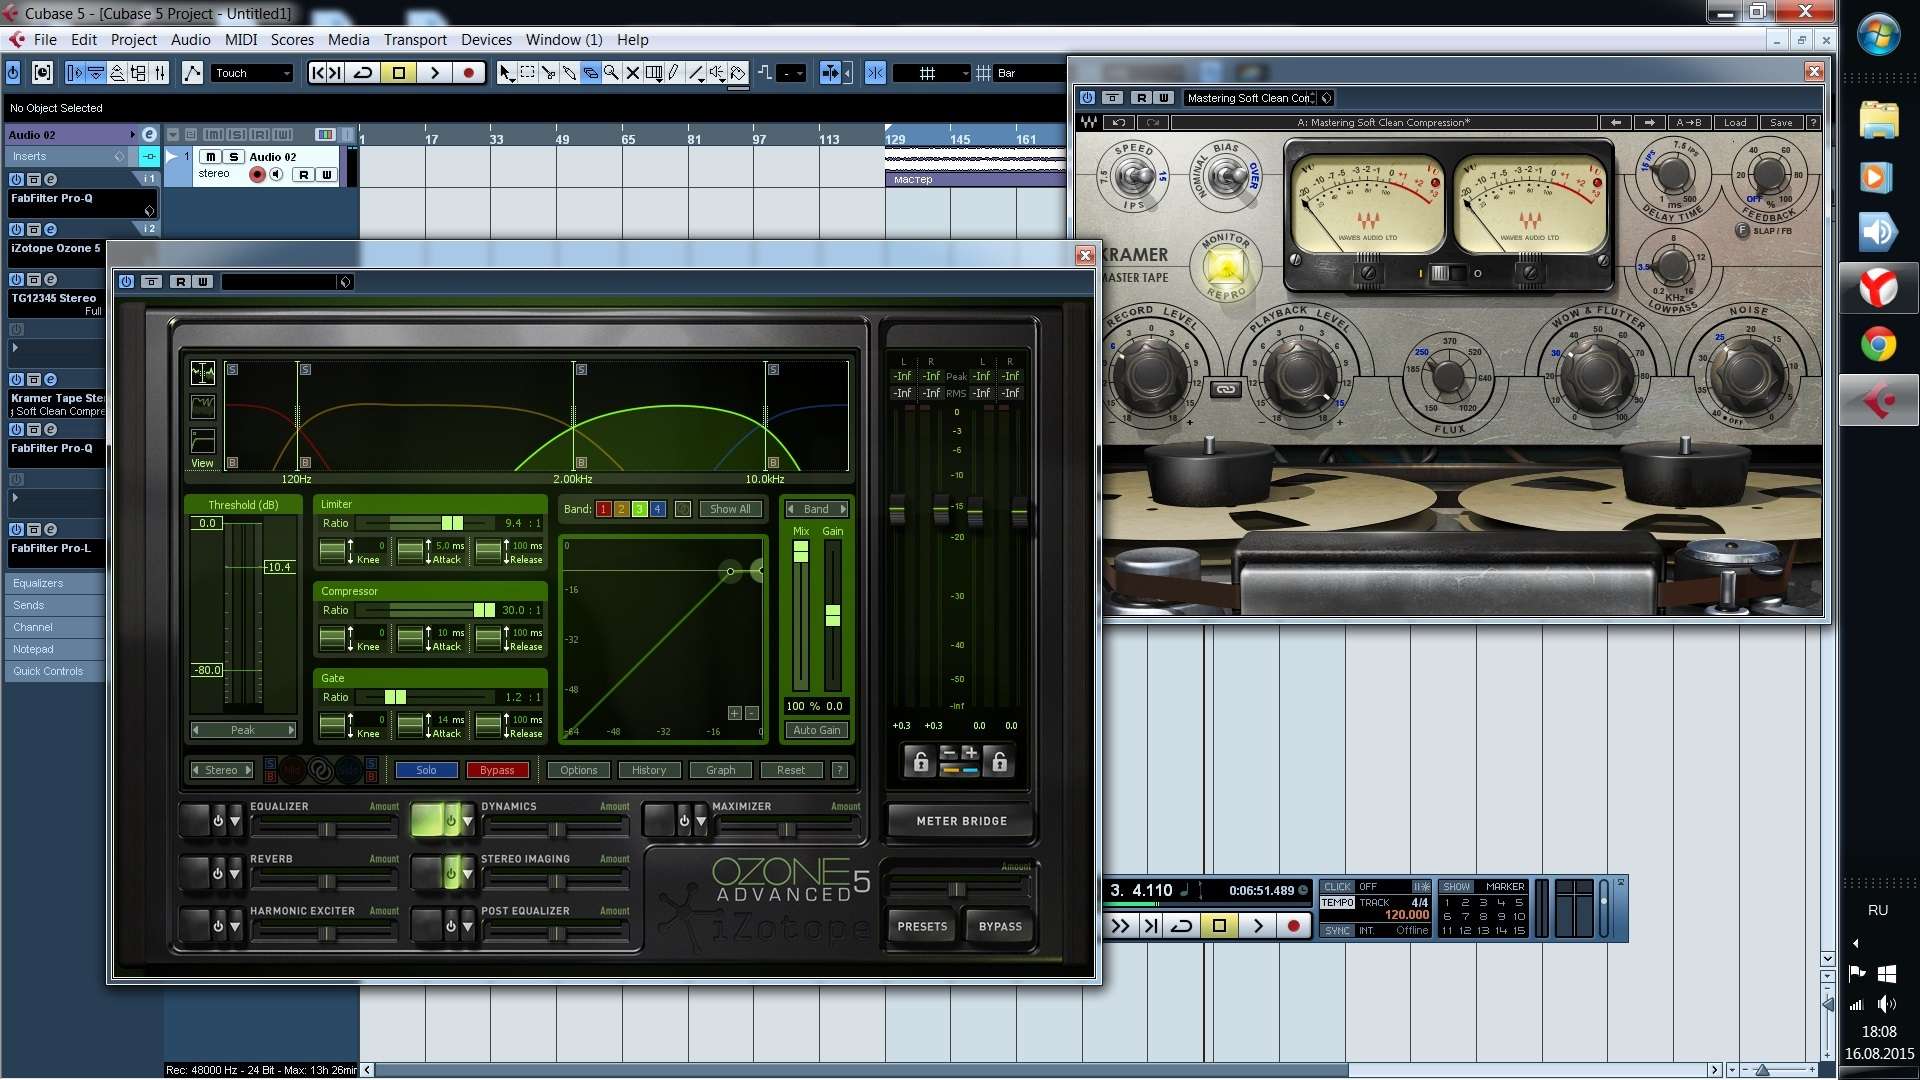Image resolution: width=1920 pixels, height=1080 pixels.
Task: Click Stop in the Cubase top toolbar
Action: point(398,73)
